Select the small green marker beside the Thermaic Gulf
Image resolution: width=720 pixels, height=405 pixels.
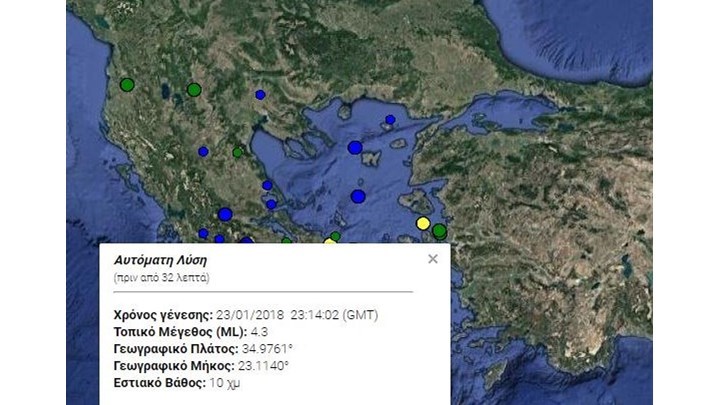pyautogui.click(x=237, y=152)
